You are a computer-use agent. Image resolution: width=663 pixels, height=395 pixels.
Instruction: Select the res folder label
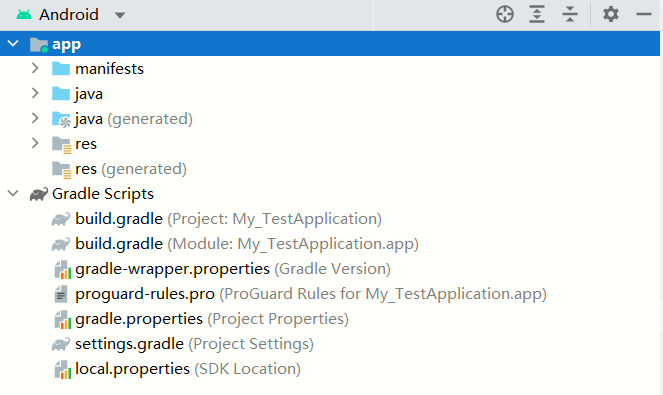(x=86, y=144)
